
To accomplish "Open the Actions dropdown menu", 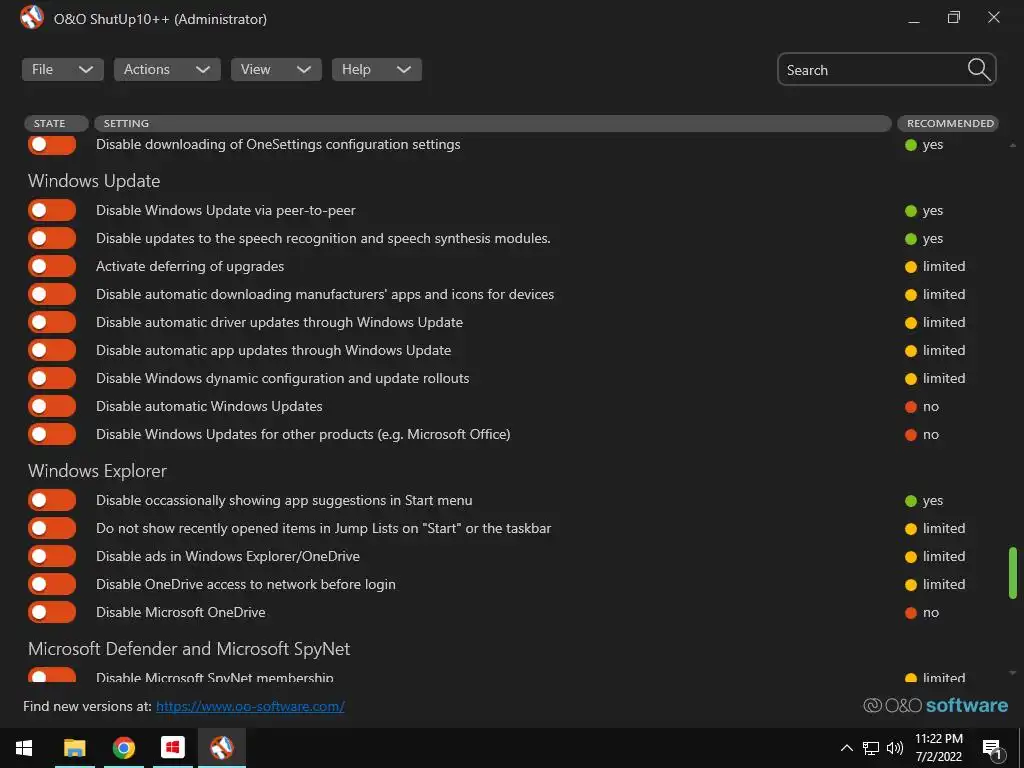I will coord(167,69).
